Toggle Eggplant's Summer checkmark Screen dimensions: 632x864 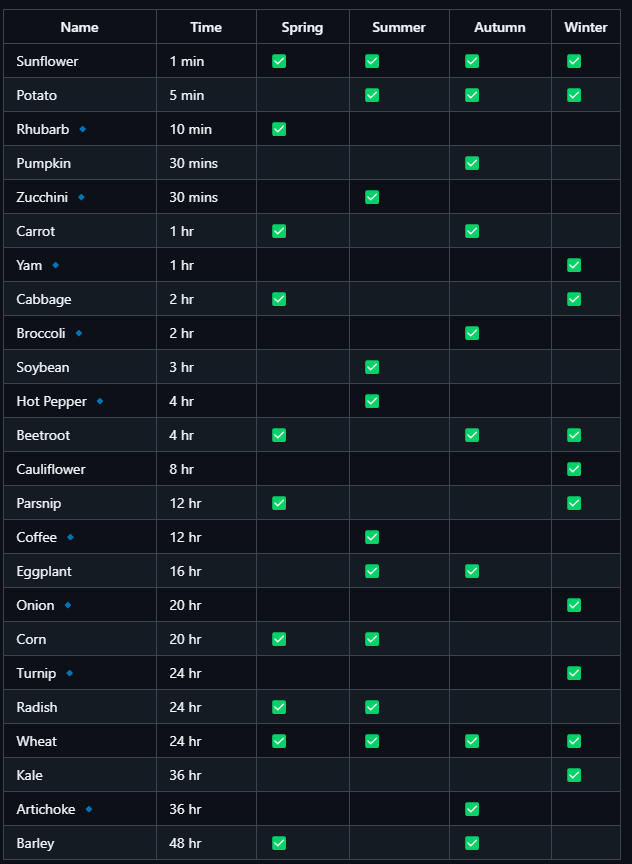coord(372,571)
